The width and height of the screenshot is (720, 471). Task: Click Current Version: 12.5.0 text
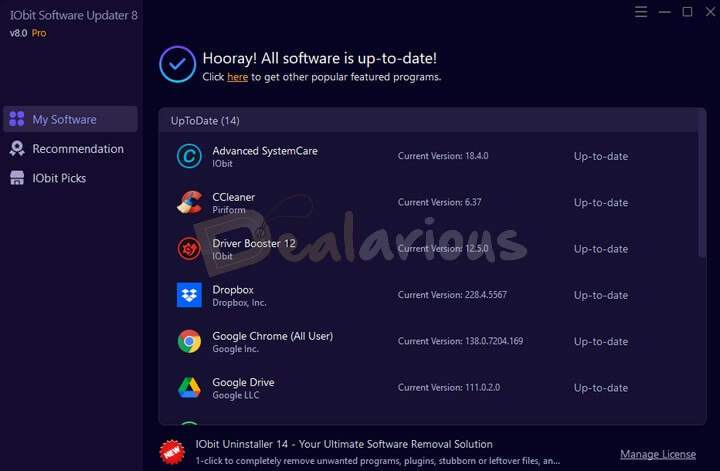[443, 249]
